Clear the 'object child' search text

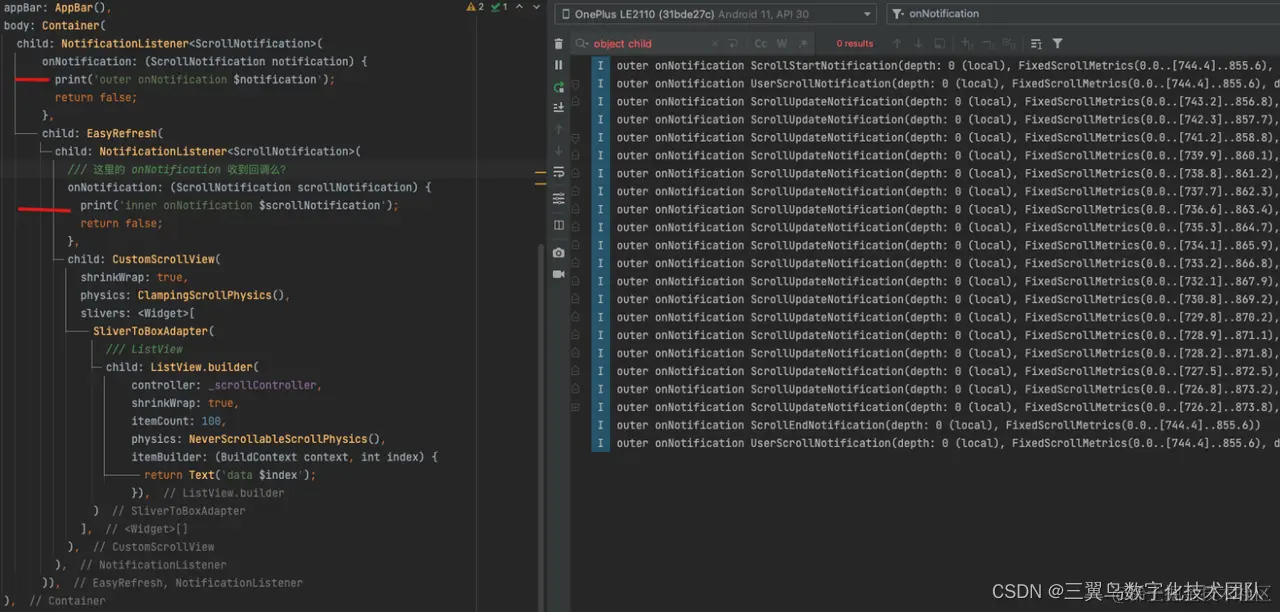716,44
